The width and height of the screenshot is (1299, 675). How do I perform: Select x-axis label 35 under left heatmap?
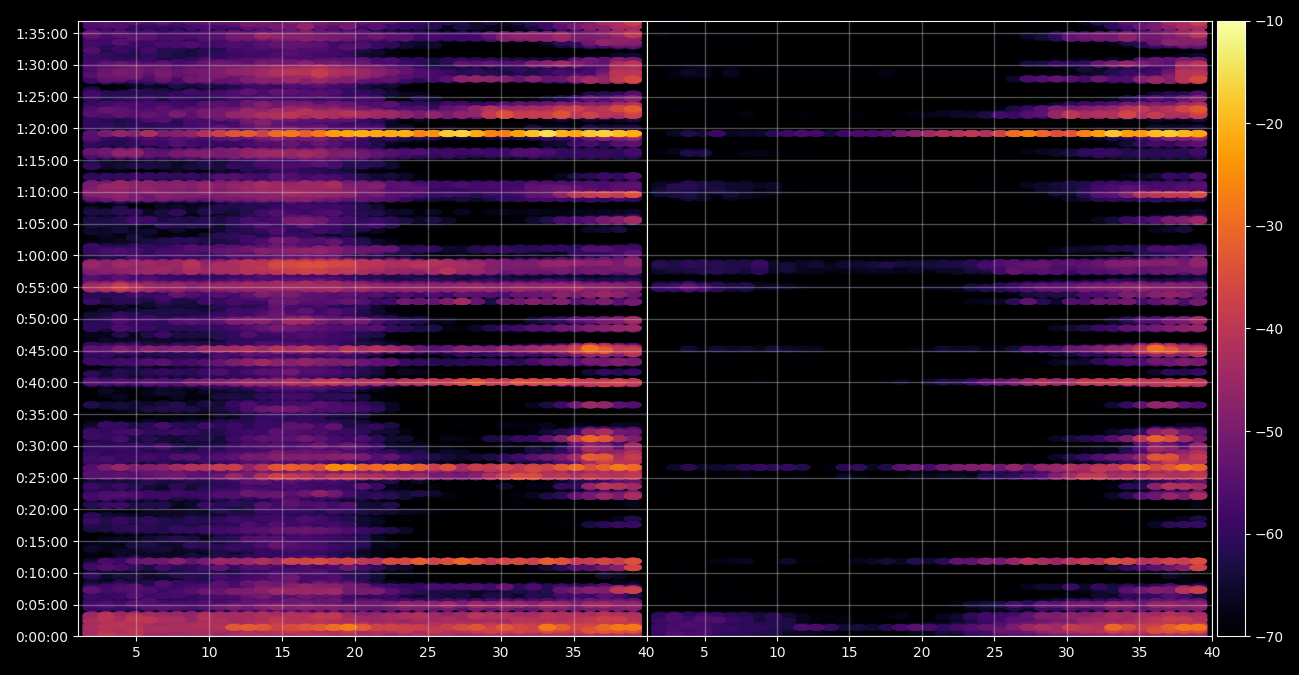tap(573, 653)
